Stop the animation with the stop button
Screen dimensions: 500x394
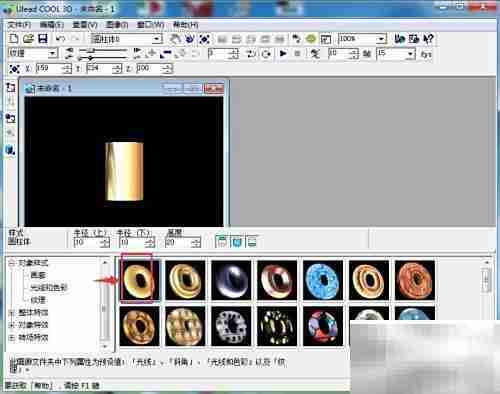[x=298, y=53]
